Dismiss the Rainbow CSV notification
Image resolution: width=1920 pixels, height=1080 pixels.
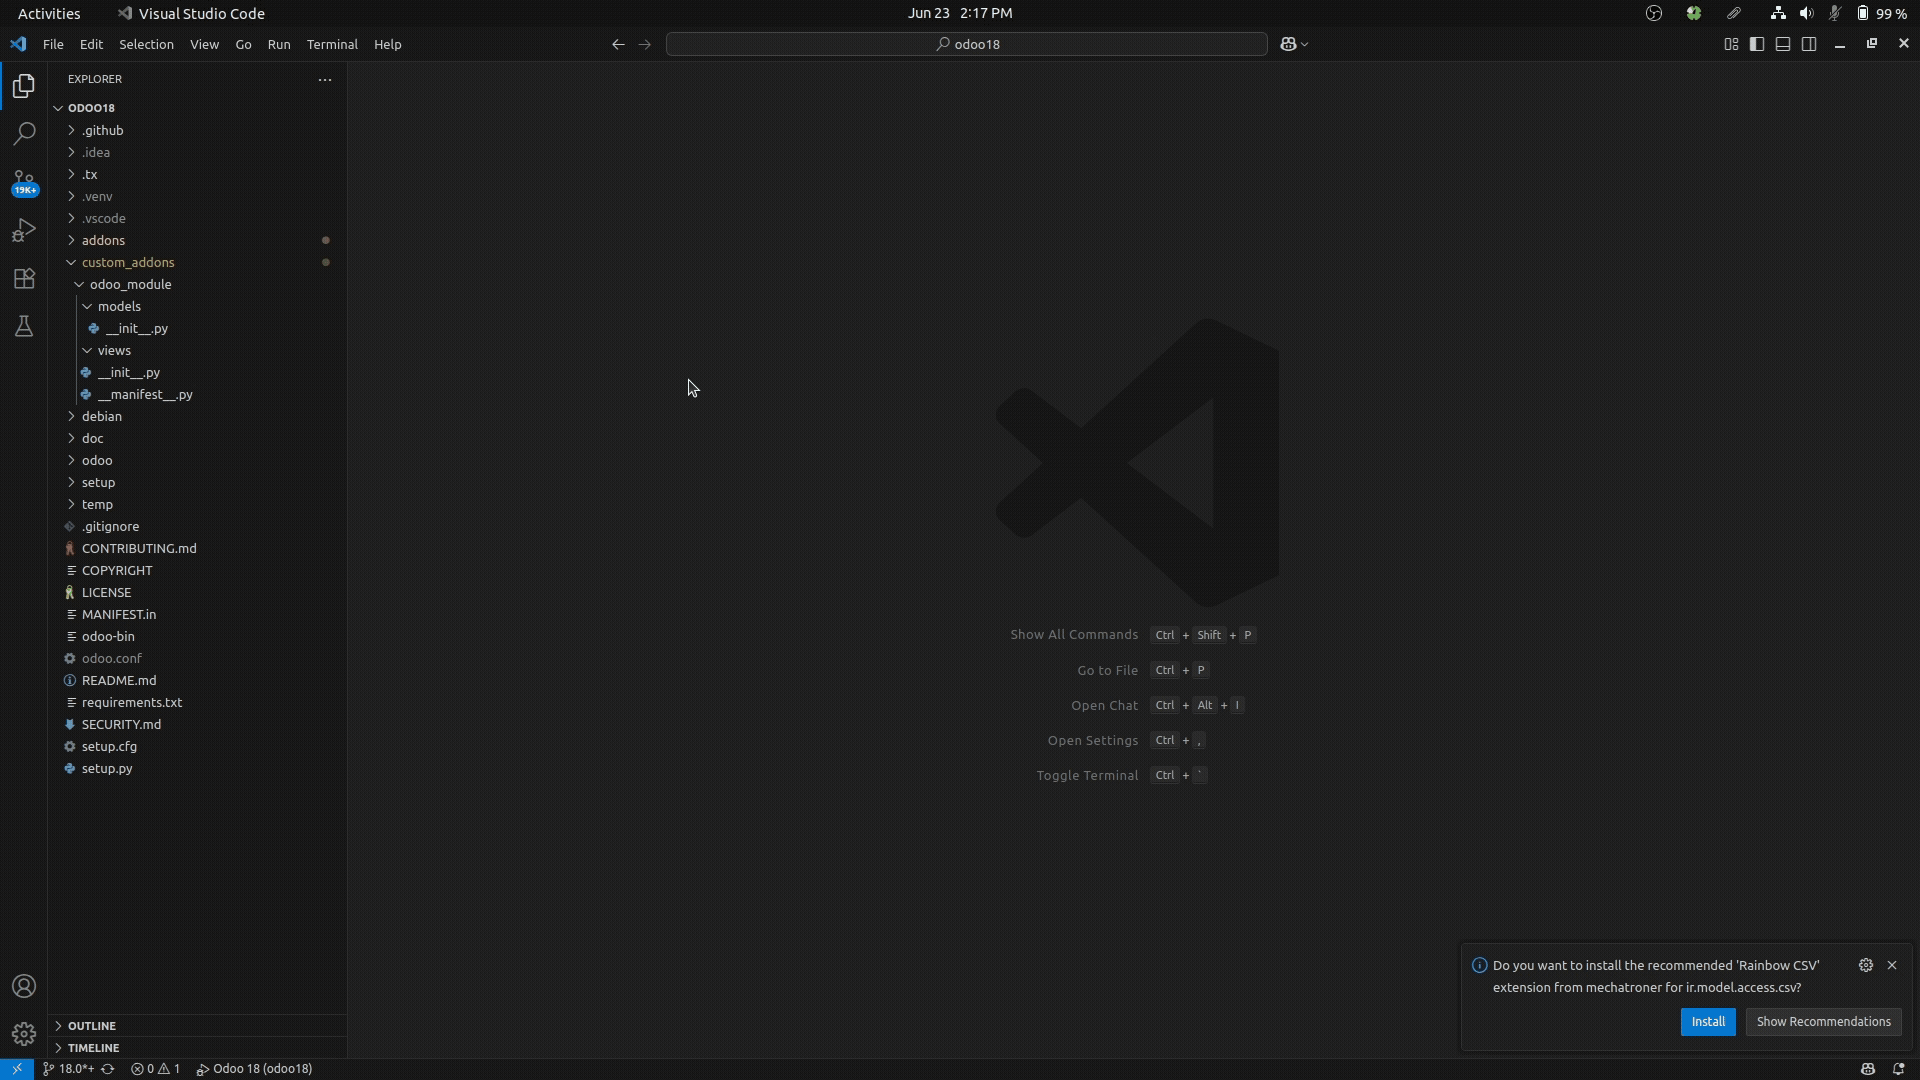click(1892, 965)
